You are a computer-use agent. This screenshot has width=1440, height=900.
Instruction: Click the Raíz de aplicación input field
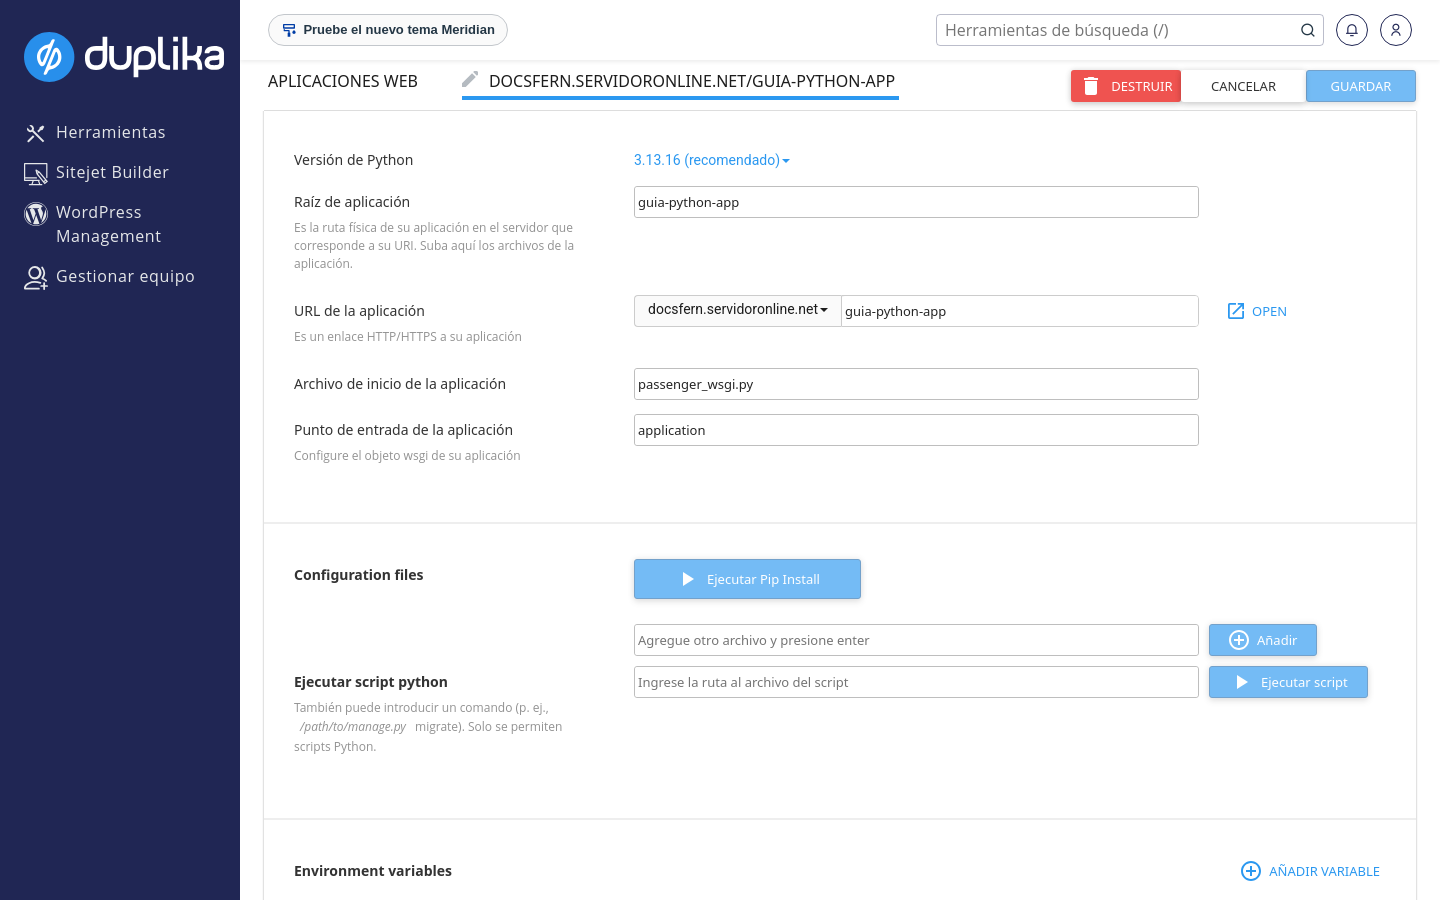tap(916, 202)
